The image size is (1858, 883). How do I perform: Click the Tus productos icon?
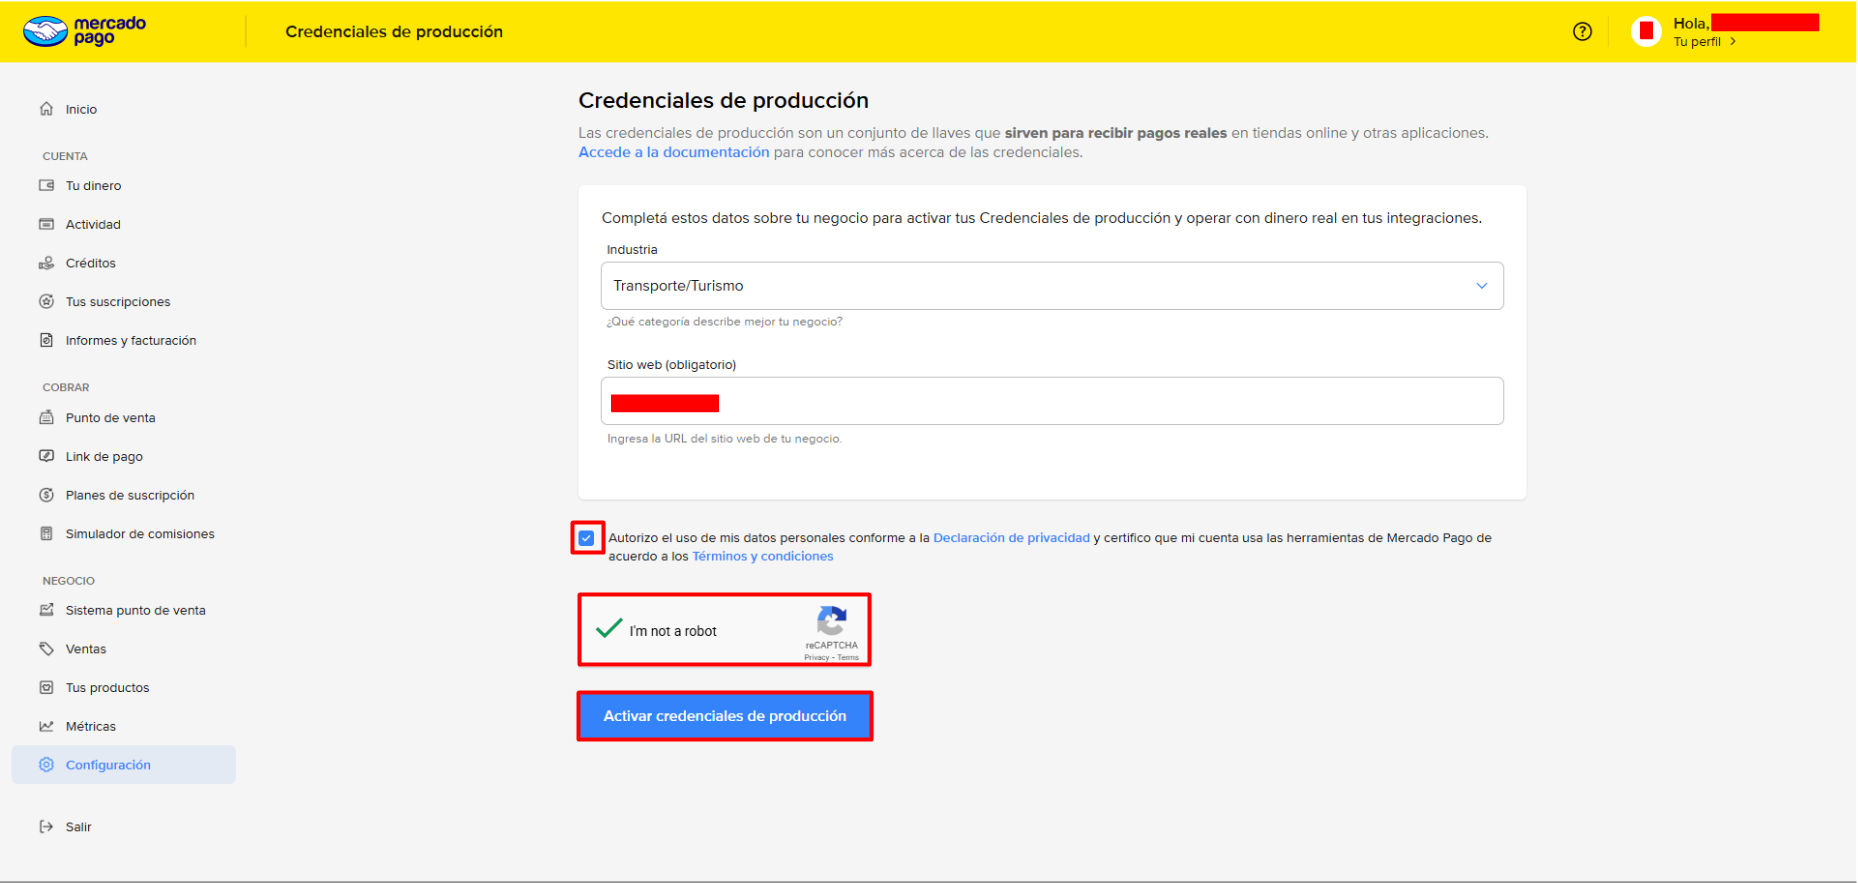pos(46,687)
